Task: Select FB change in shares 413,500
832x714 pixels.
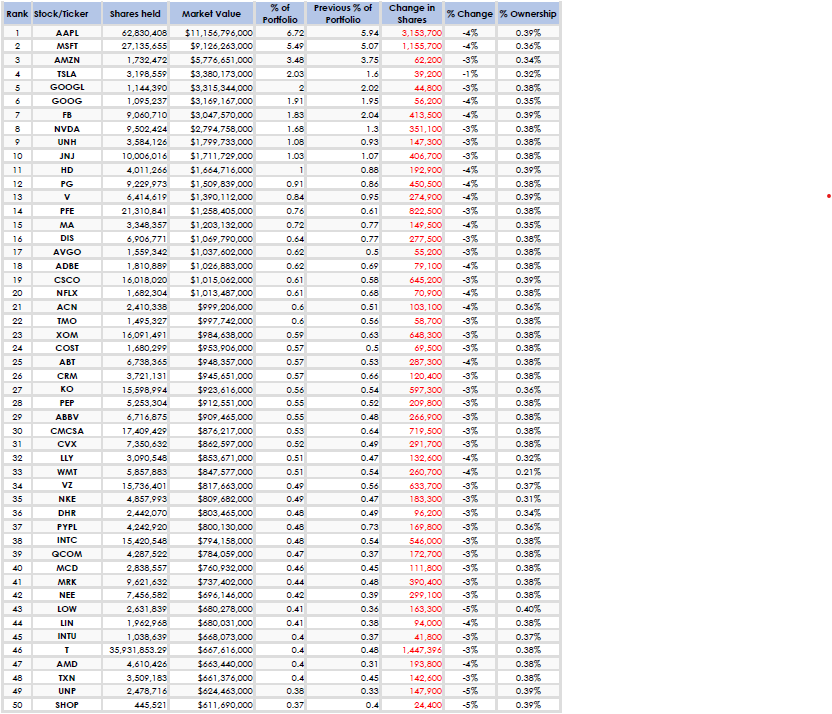Action: pyautogui.click(x=412, y=115)
